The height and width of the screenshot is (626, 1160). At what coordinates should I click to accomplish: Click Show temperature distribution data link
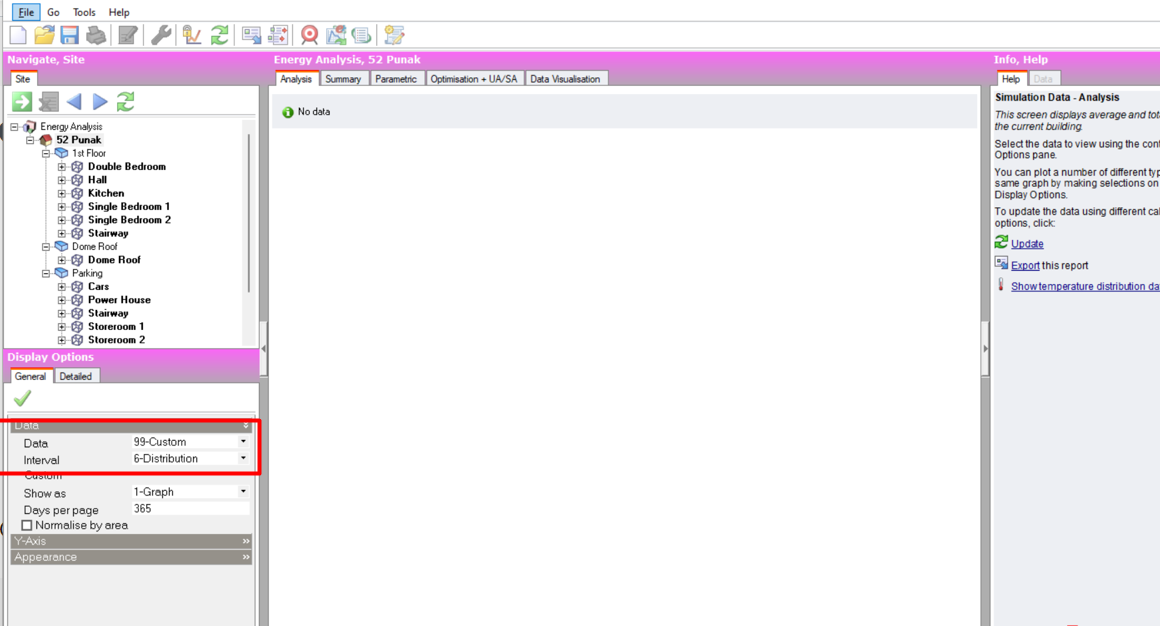coord(1085,286)
